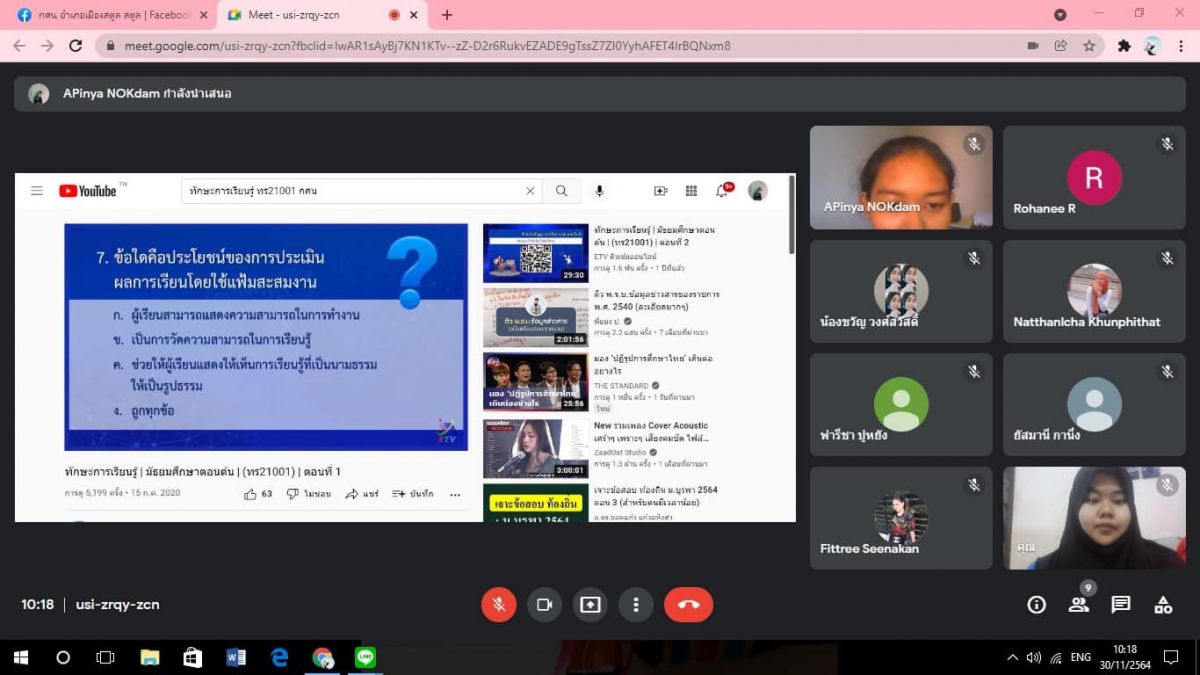Open Chrome three-dot menu
This screenshot has width=1200, height=675.
(1181, 46)
